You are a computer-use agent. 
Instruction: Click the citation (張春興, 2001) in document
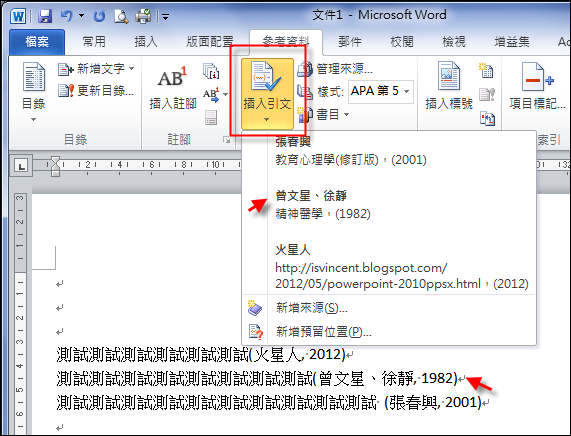(433, 402)
